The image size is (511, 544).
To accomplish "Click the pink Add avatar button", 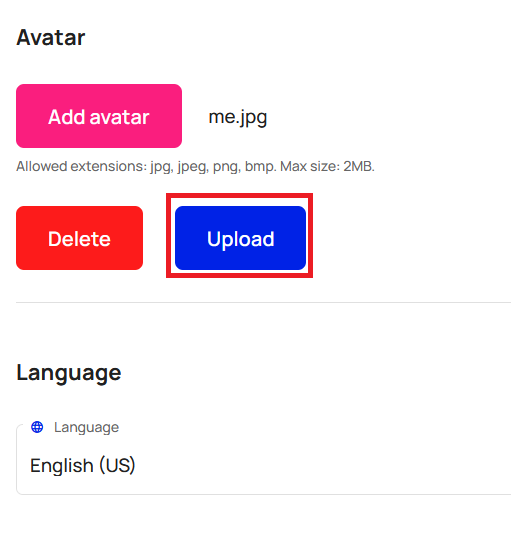I will click(99, 116).
